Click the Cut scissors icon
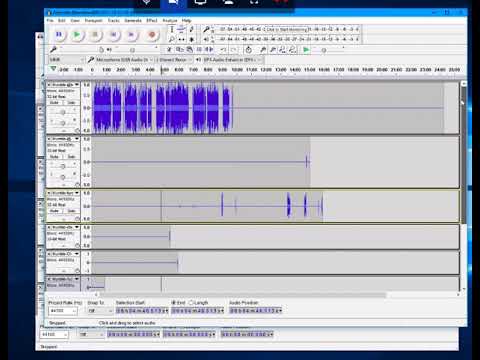 coord(169,50)
